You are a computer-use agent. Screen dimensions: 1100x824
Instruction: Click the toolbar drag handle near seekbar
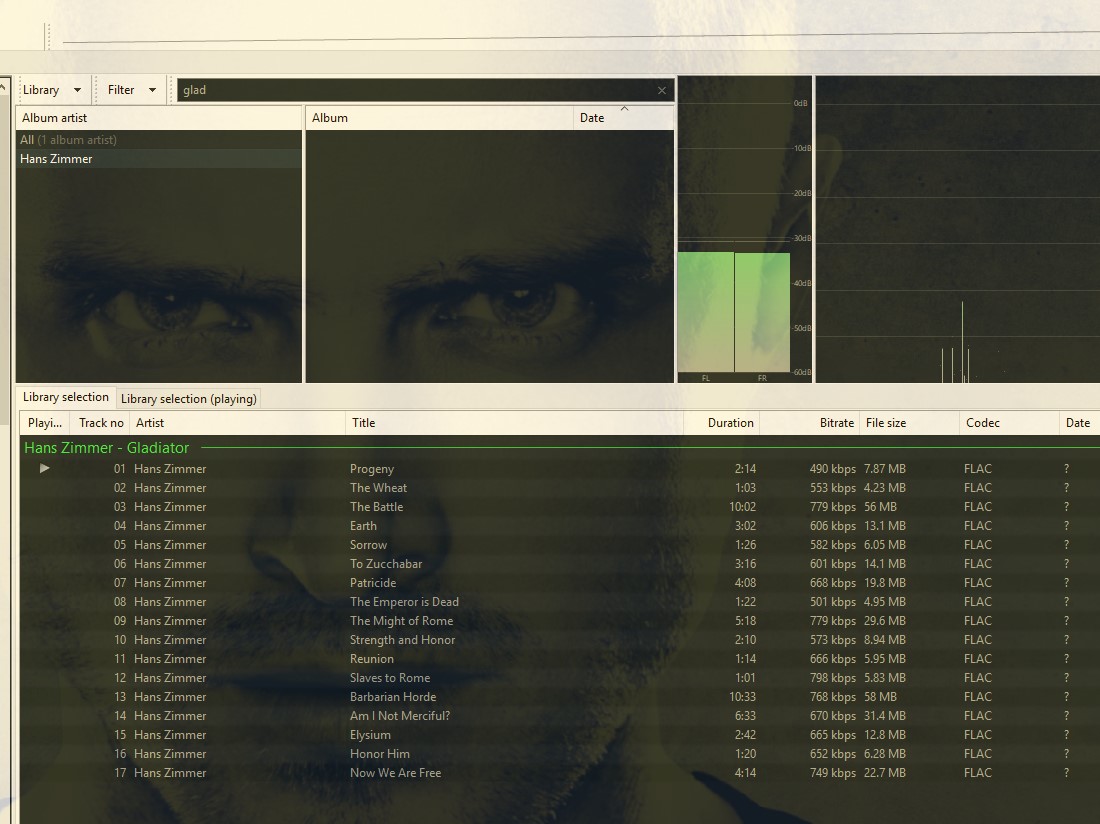pyautogui.click(x=47, y=36)
